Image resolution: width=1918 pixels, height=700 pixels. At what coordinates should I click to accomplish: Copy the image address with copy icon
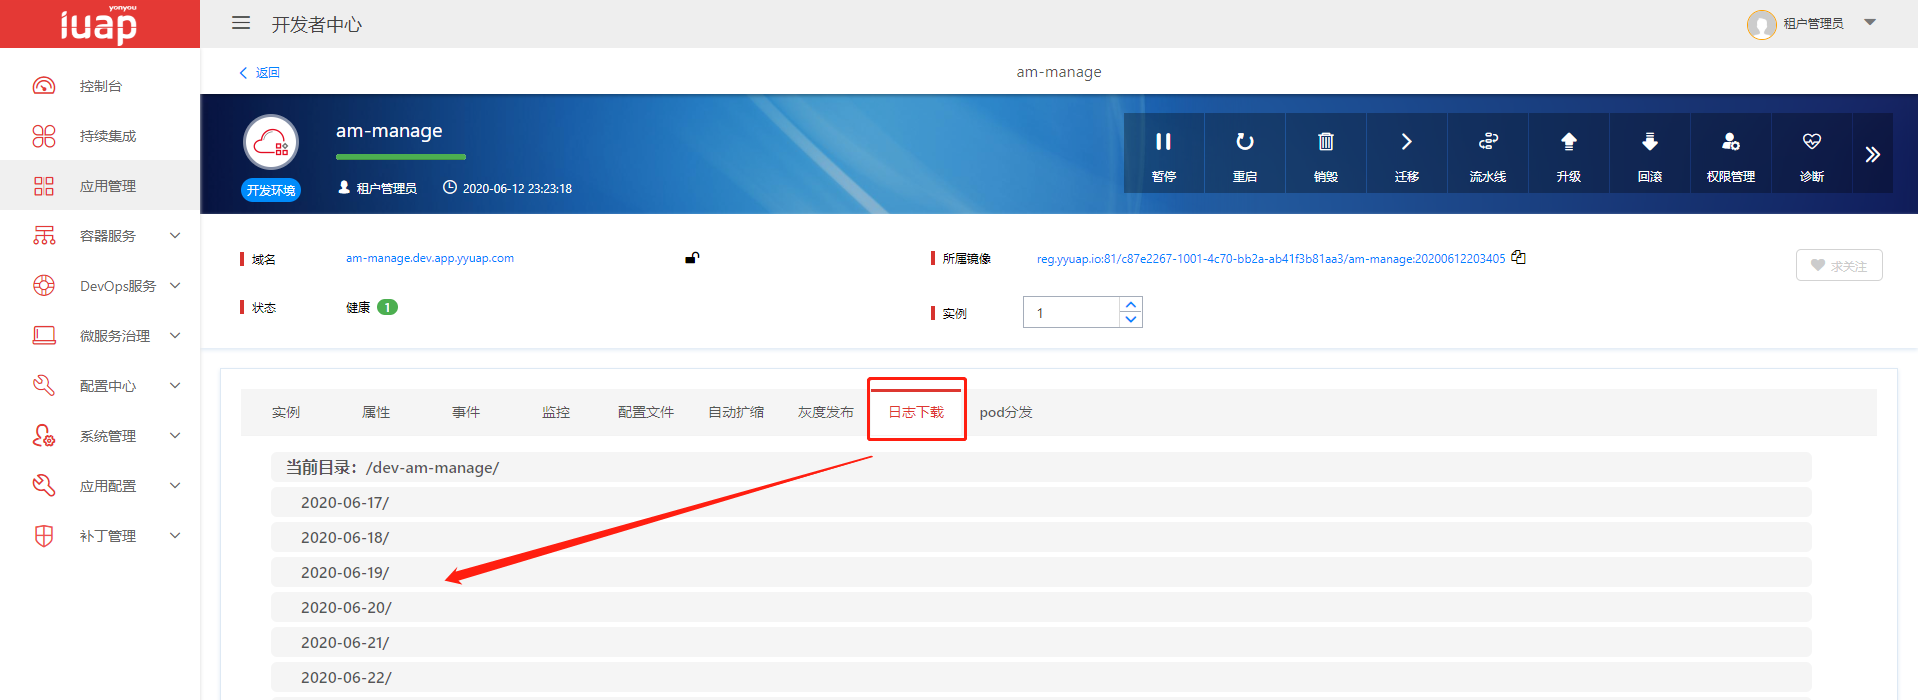coord(1518,257)
